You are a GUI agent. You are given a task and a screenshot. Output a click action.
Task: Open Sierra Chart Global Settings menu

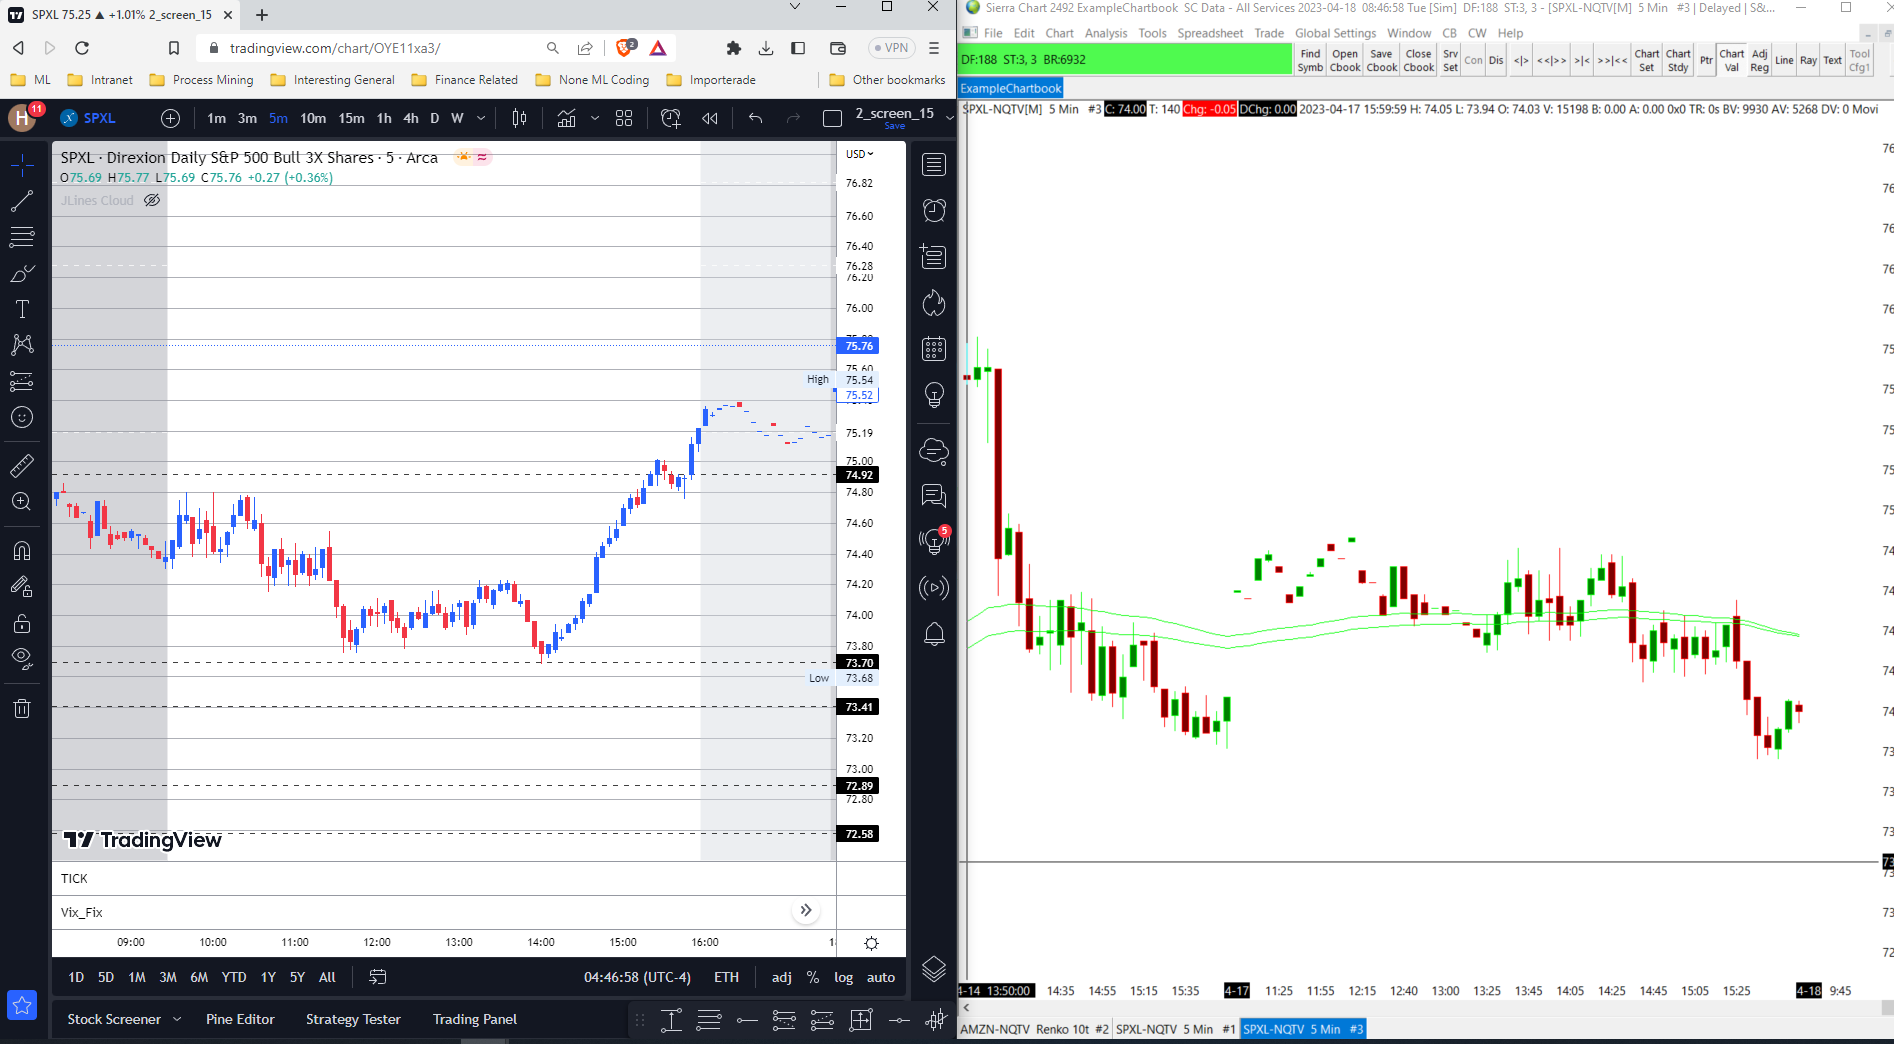coord(1335,33)
